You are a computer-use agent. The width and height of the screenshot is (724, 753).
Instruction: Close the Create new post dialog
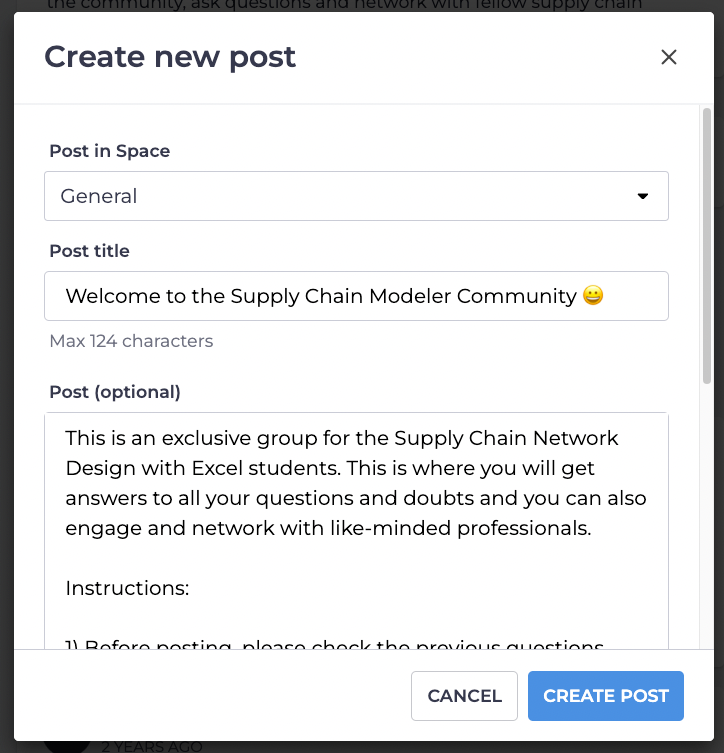(x=669, y=57)
